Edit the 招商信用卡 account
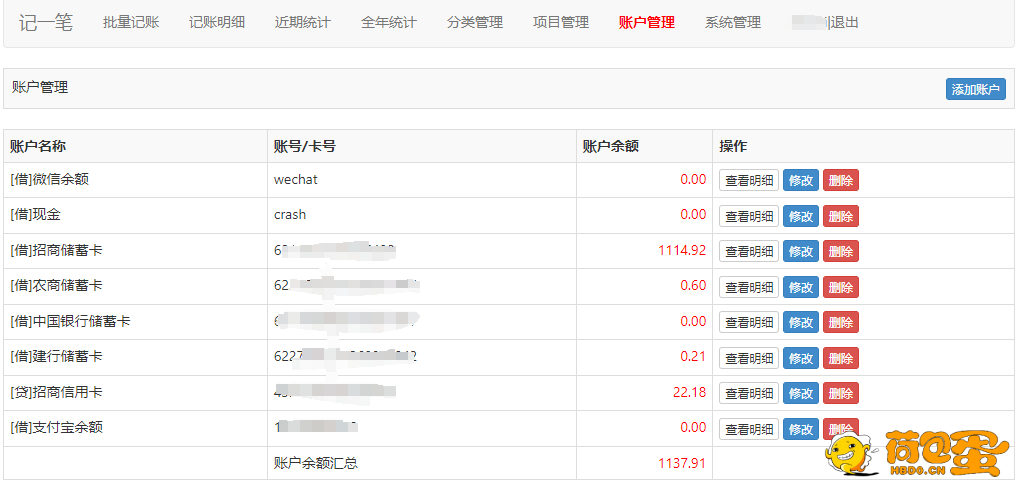This screenshot has width=1018, height=483. (x=801, y=393)
